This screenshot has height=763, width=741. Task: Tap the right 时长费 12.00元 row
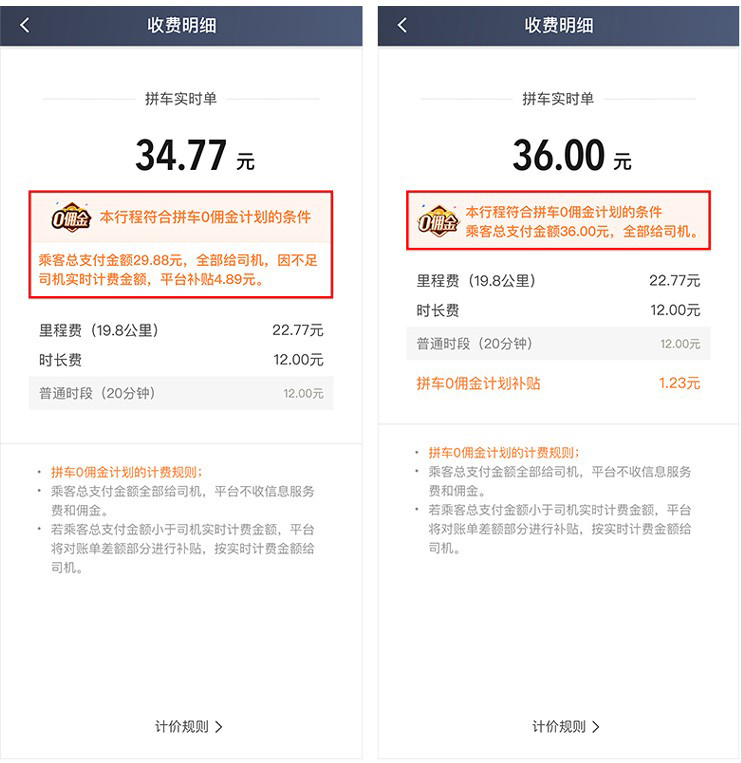tap(558, 310)
